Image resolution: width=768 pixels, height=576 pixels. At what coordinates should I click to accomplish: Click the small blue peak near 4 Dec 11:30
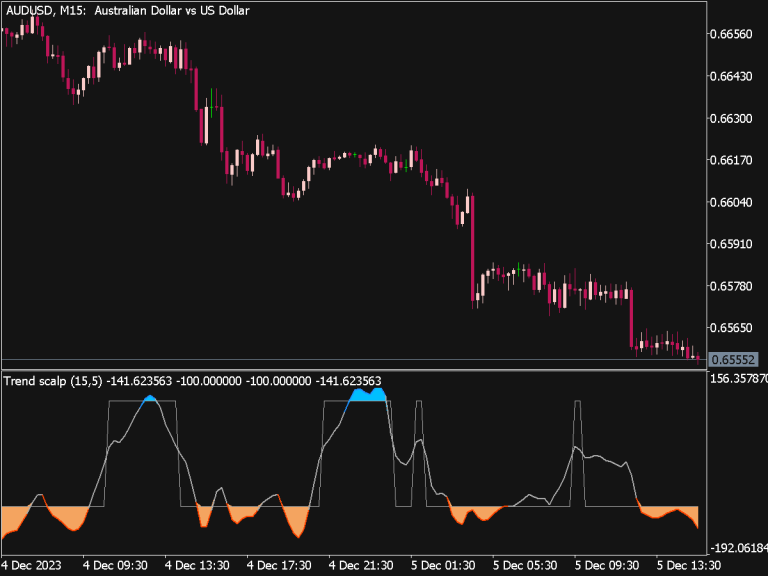(150, 399)
